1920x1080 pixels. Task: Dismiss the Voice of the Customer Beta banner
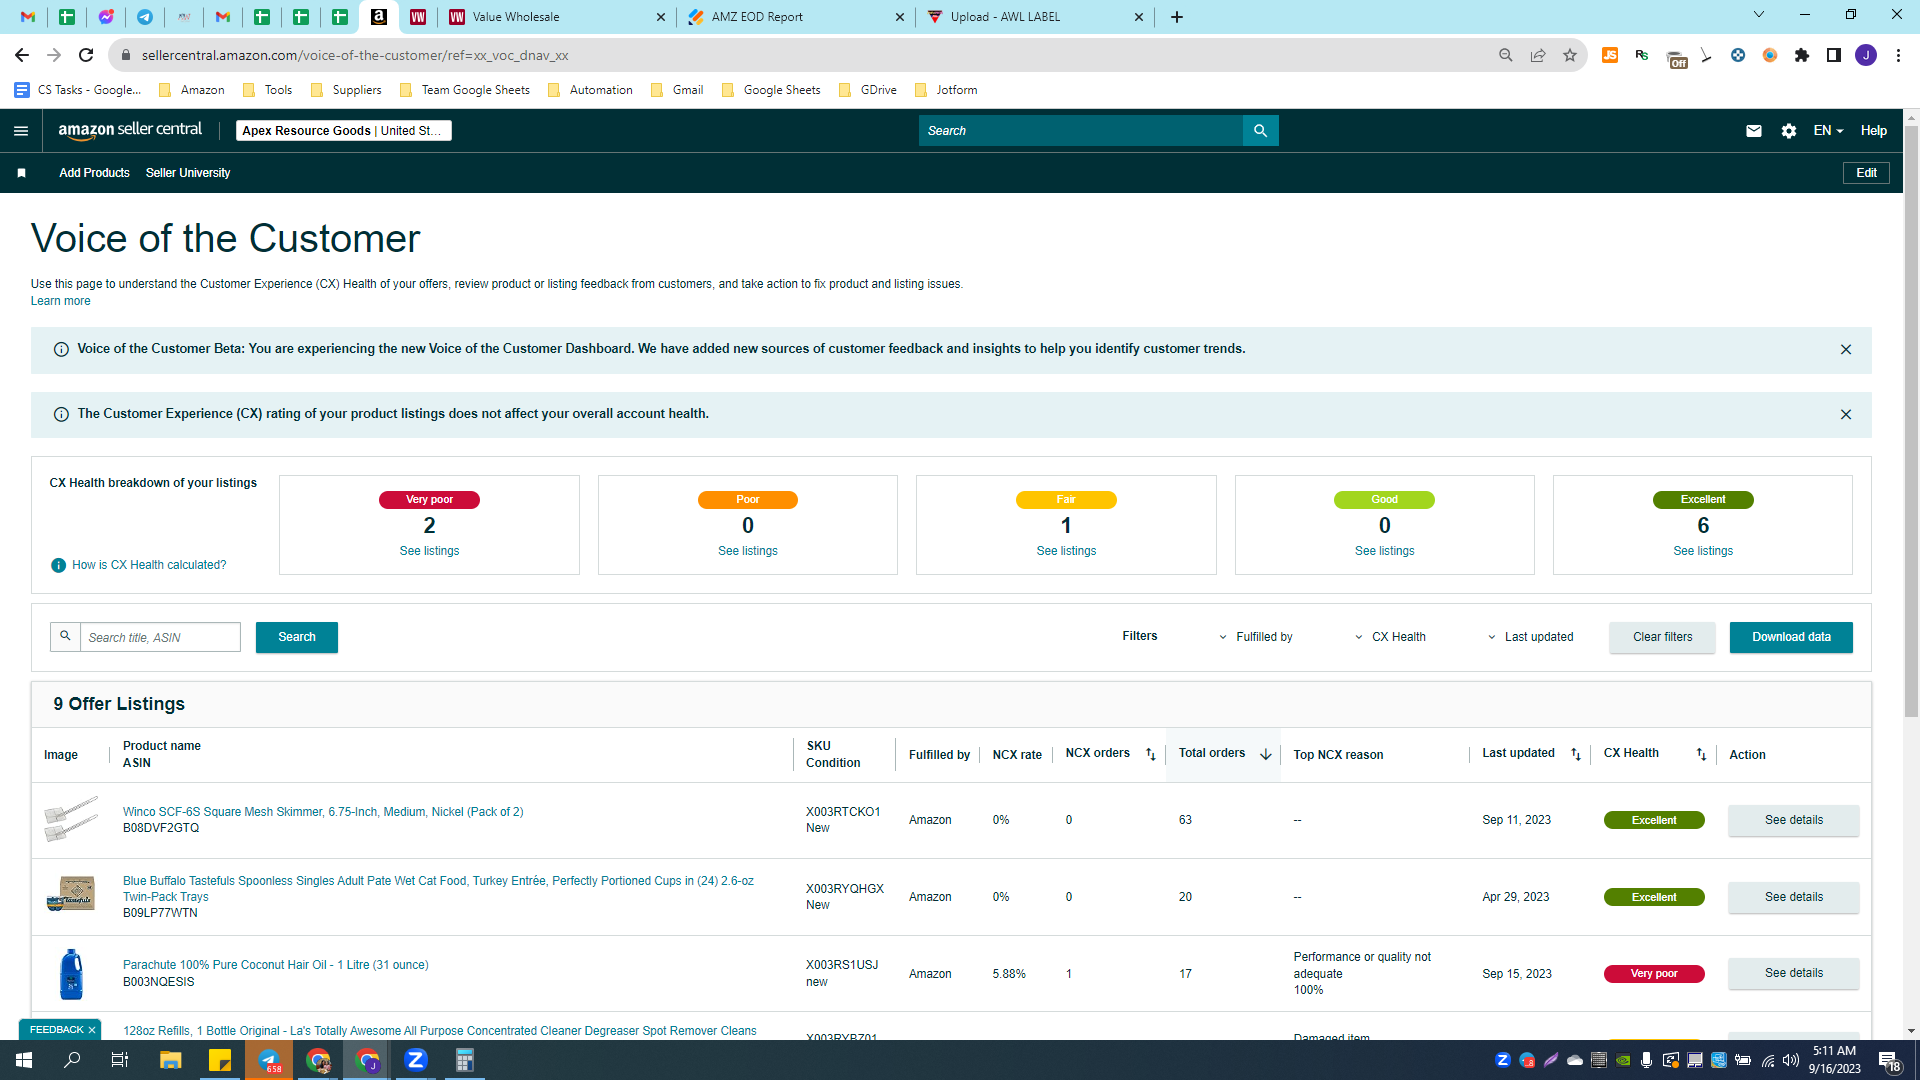1846,350
